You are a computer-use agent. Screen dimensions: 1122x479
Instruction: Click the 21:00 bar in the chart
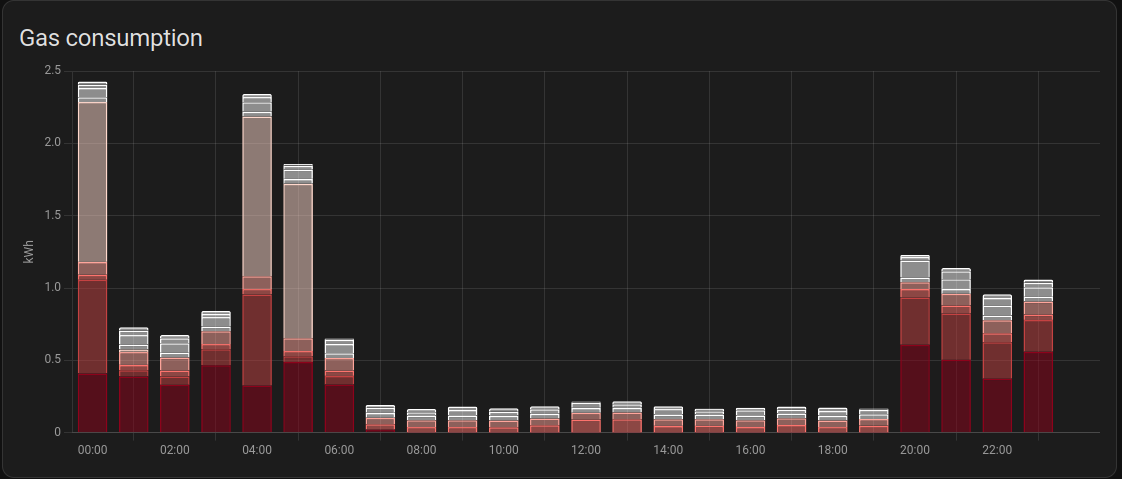click(956, 350)
